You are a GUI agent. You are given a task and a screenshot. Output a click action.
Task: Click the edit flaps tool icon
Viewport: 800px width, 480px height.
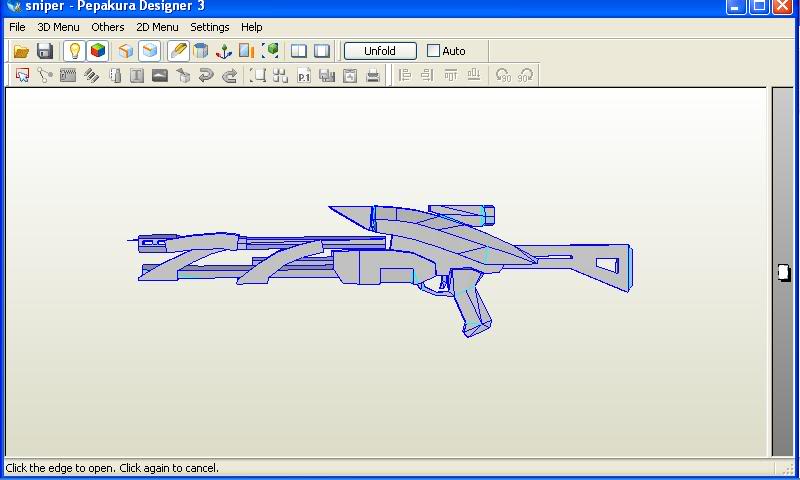pos(68,75)
